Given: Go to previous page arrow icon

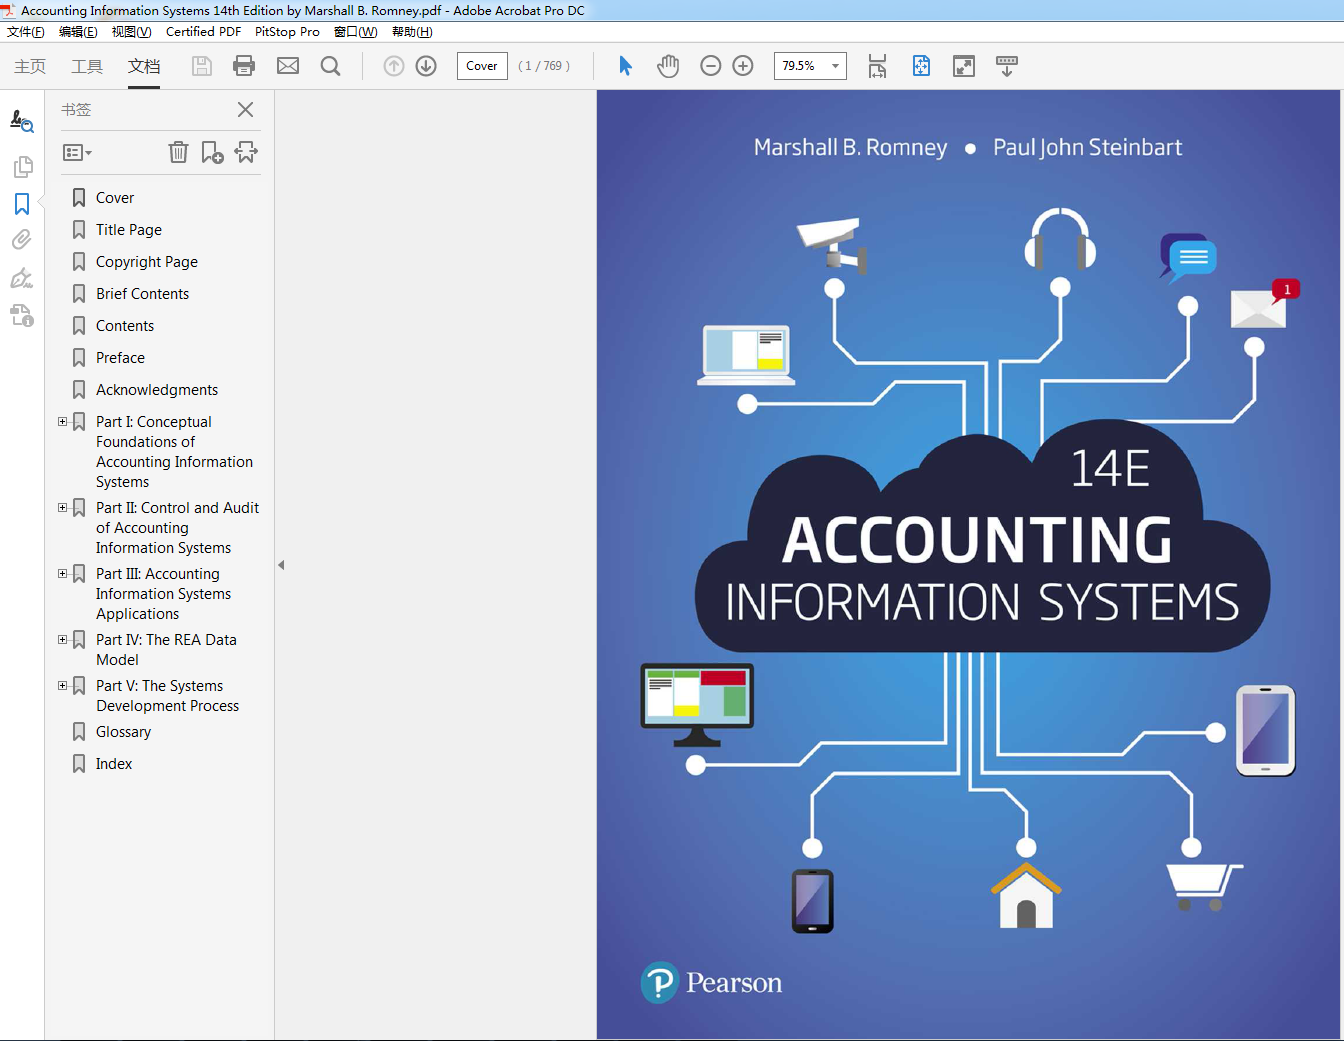Looking at the screenshot, I should 394,66.
